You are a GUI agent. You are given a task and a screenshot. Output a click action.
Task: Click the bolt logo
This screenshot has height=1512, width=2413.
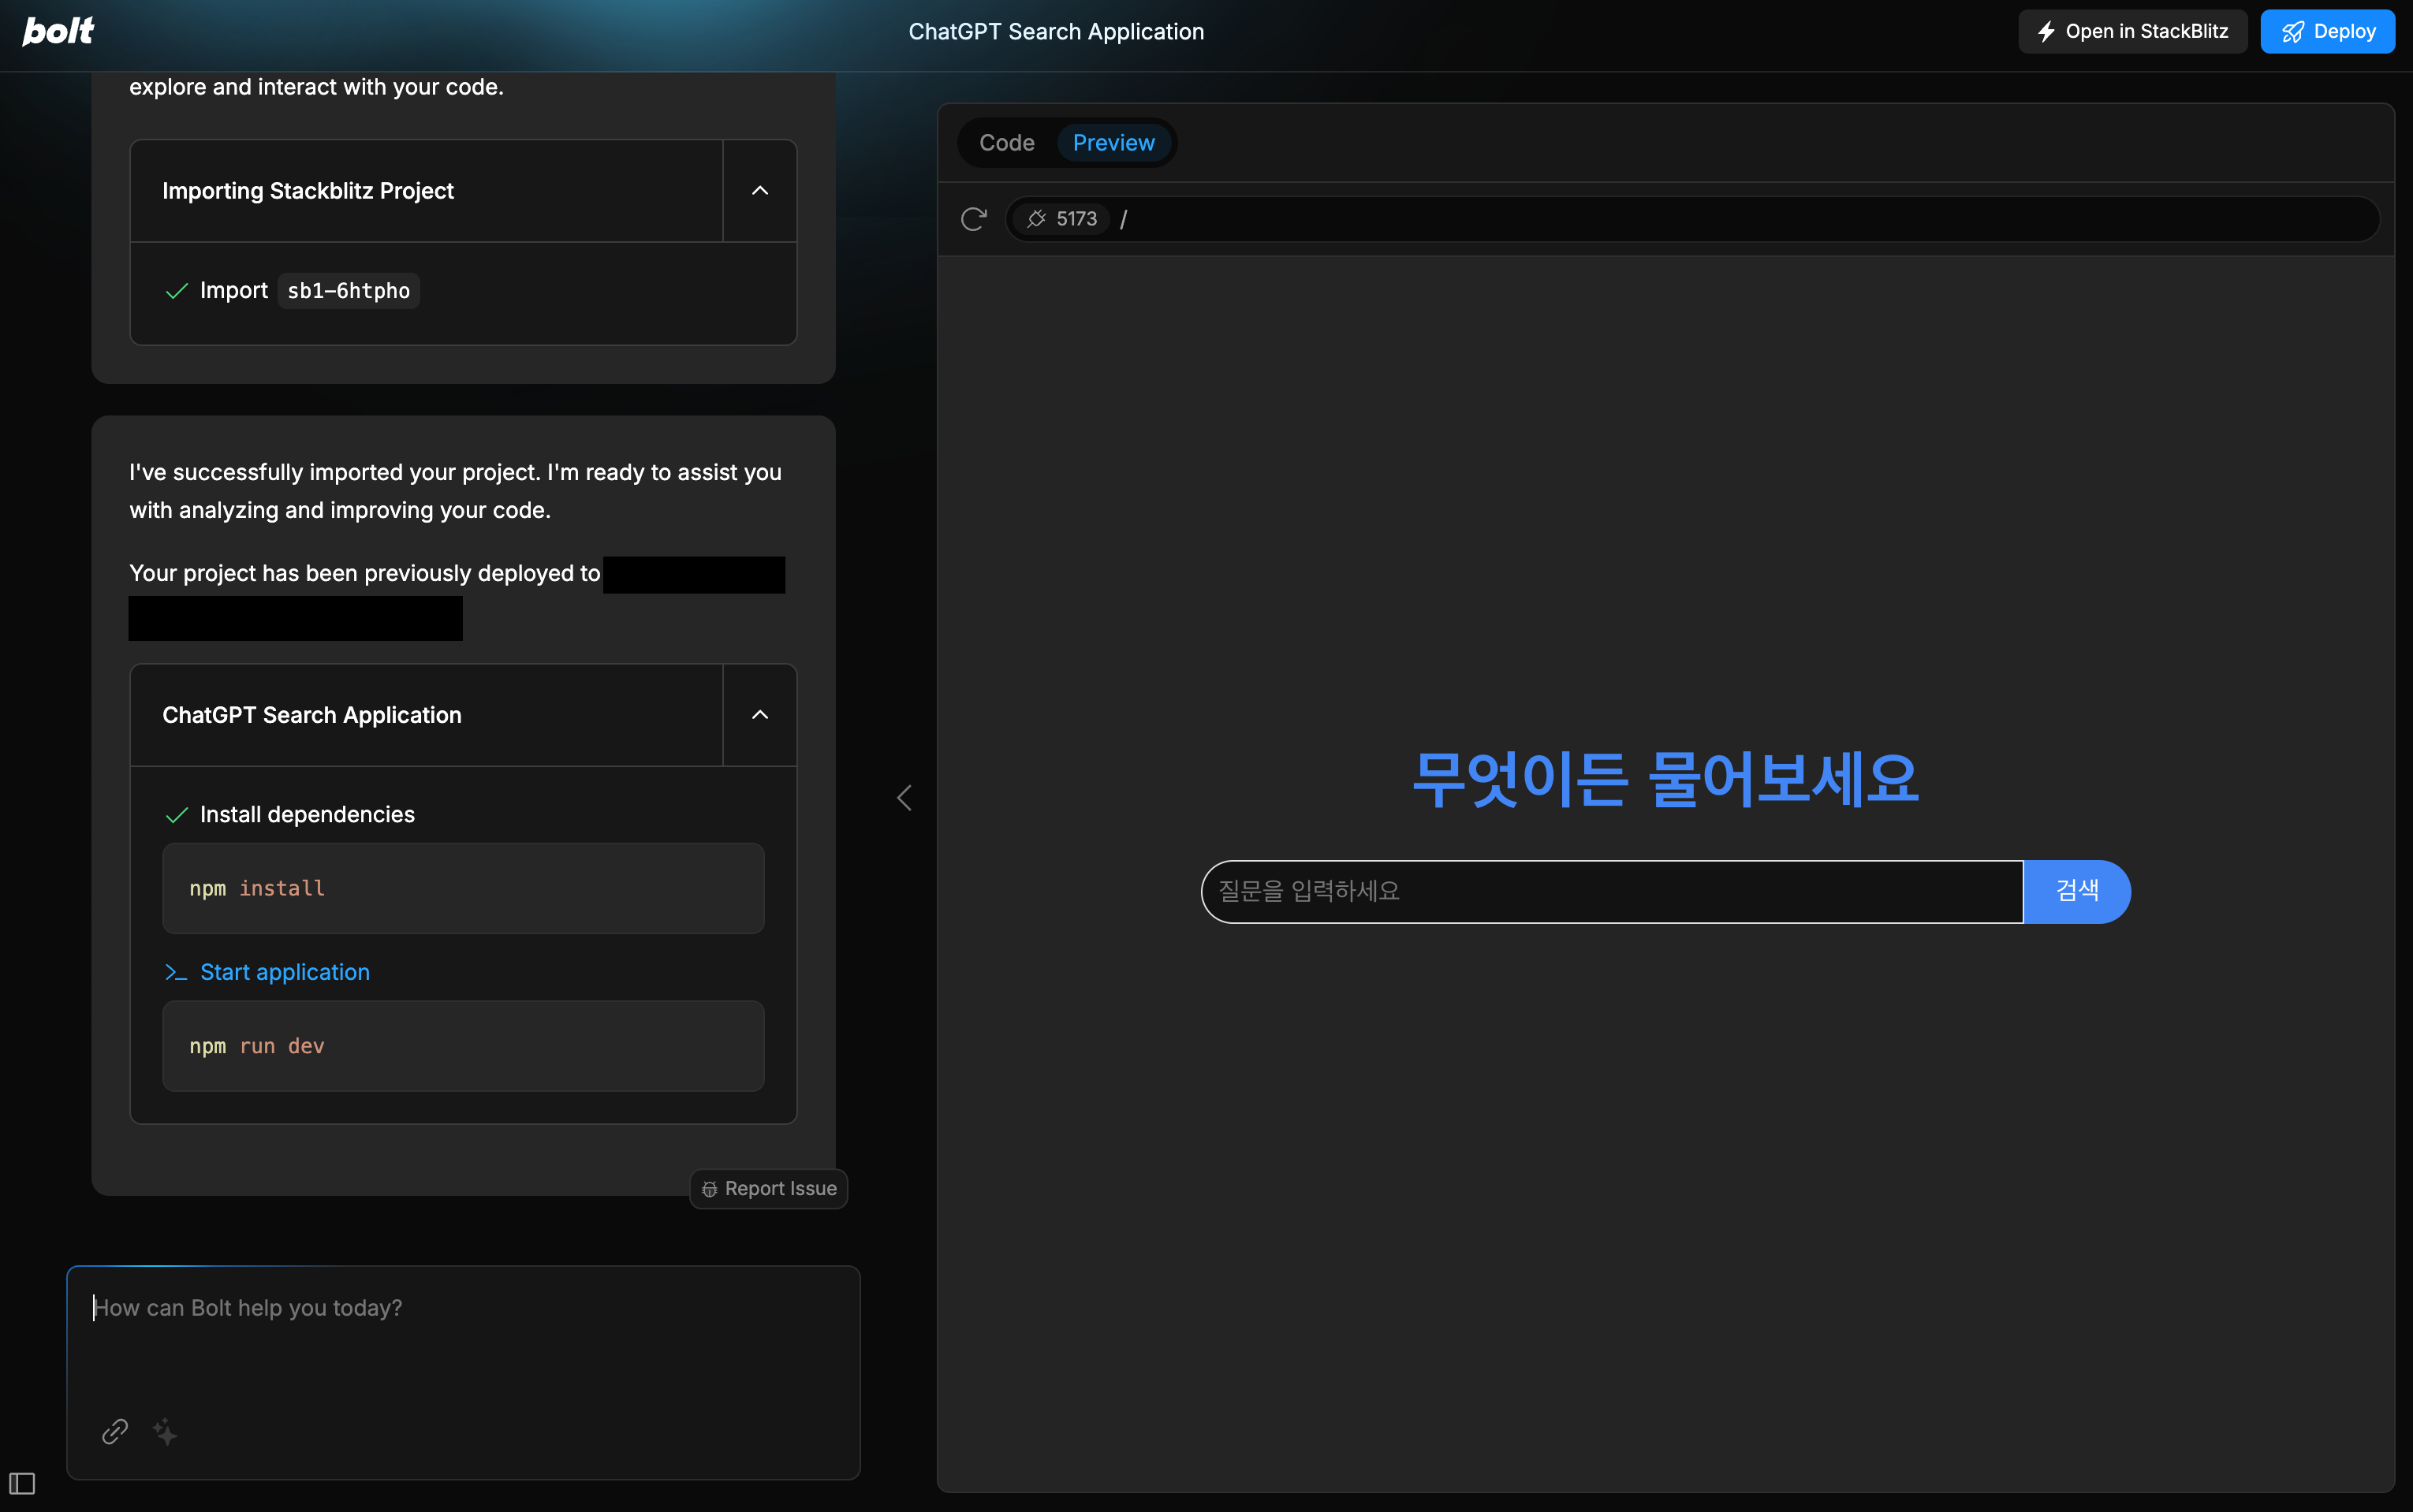(x=58, y=31)
